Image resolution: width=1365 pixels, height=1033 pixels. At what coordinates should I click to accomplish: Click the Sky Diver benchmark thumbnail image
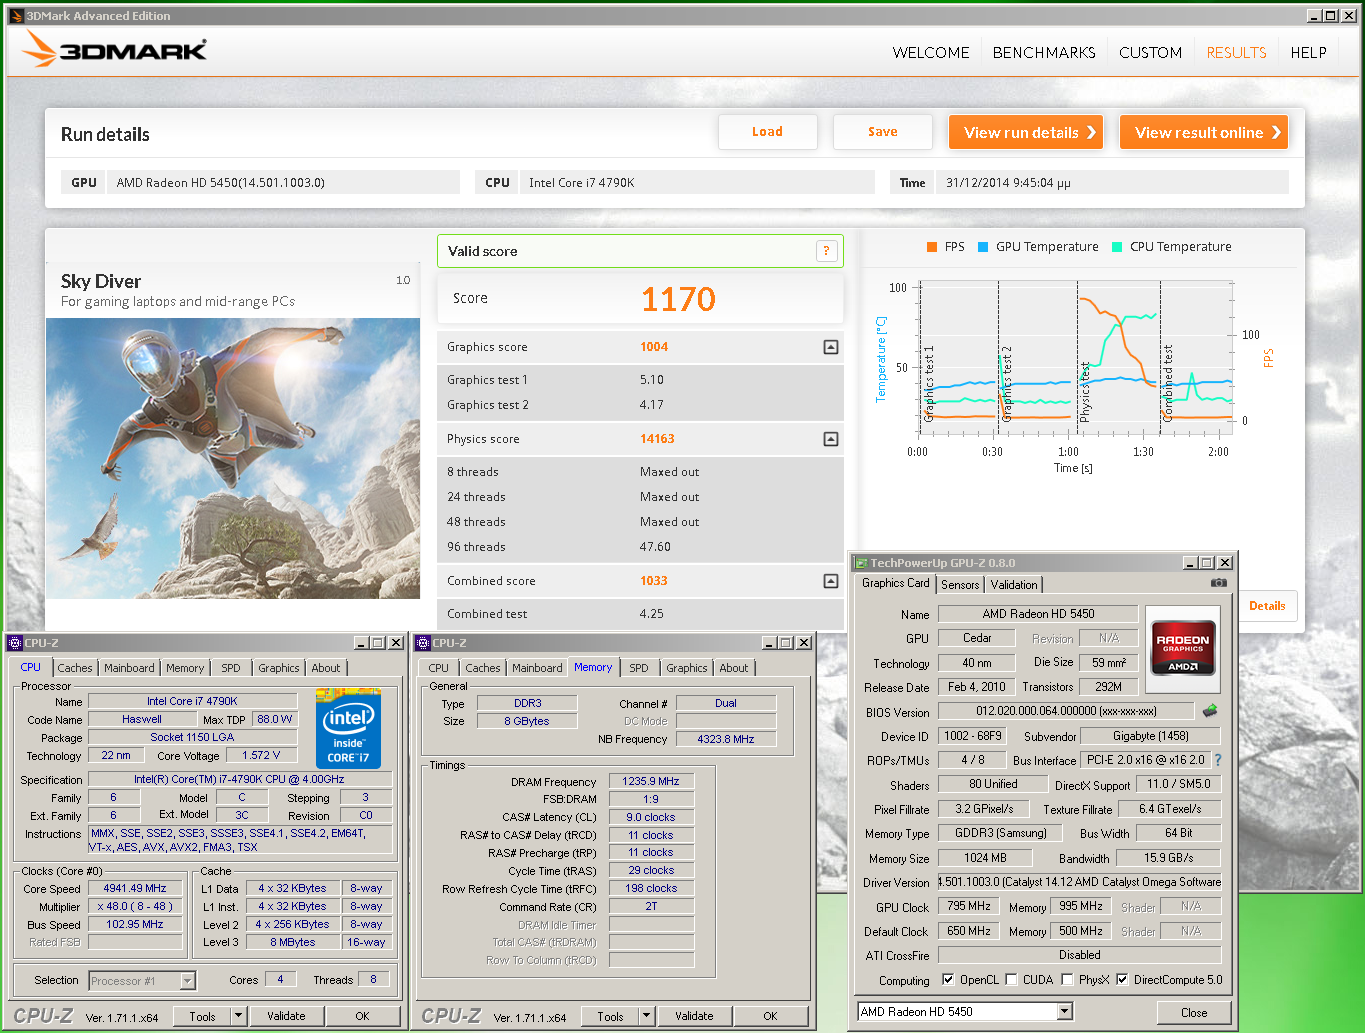(233, 458)
